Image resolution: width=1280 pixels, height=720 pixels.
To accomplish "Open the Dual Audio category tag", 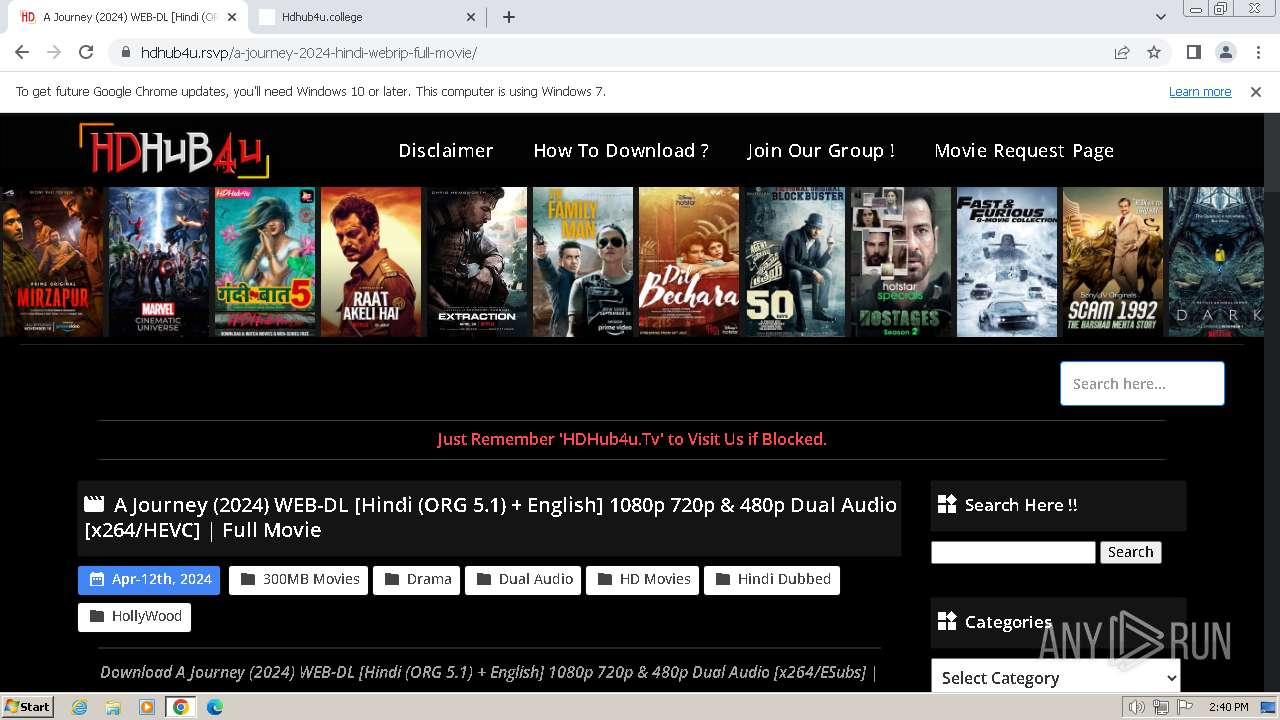I will (523, 580).
